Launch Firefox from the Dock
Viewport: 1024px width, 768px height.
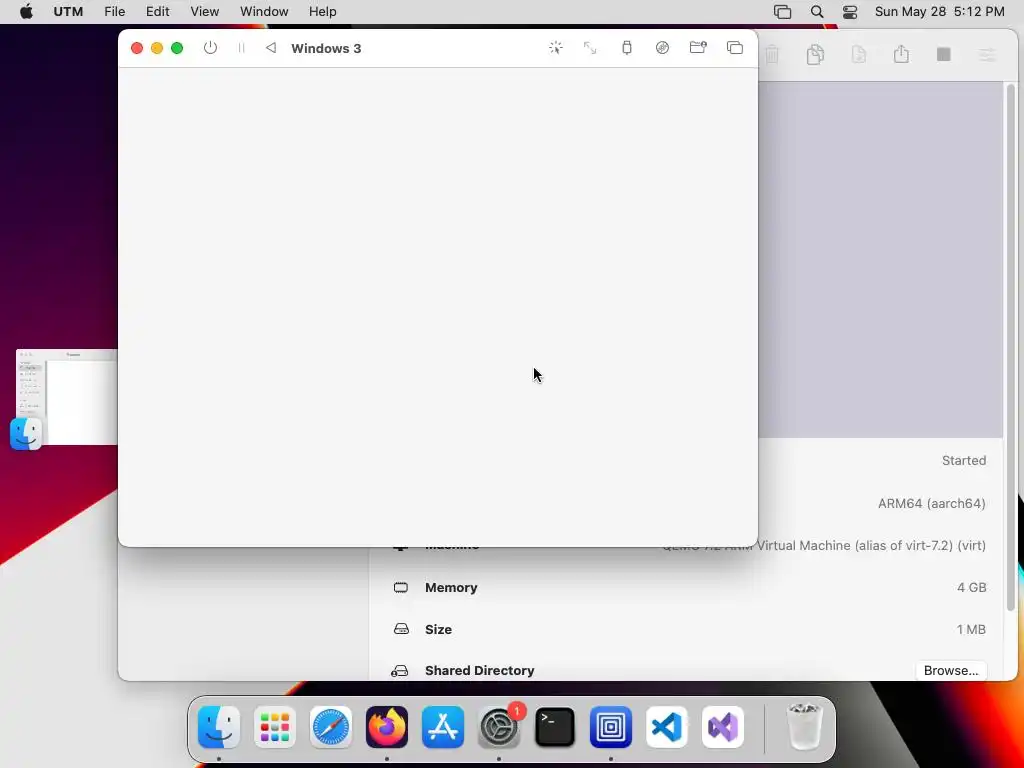[x=387, y=727]
